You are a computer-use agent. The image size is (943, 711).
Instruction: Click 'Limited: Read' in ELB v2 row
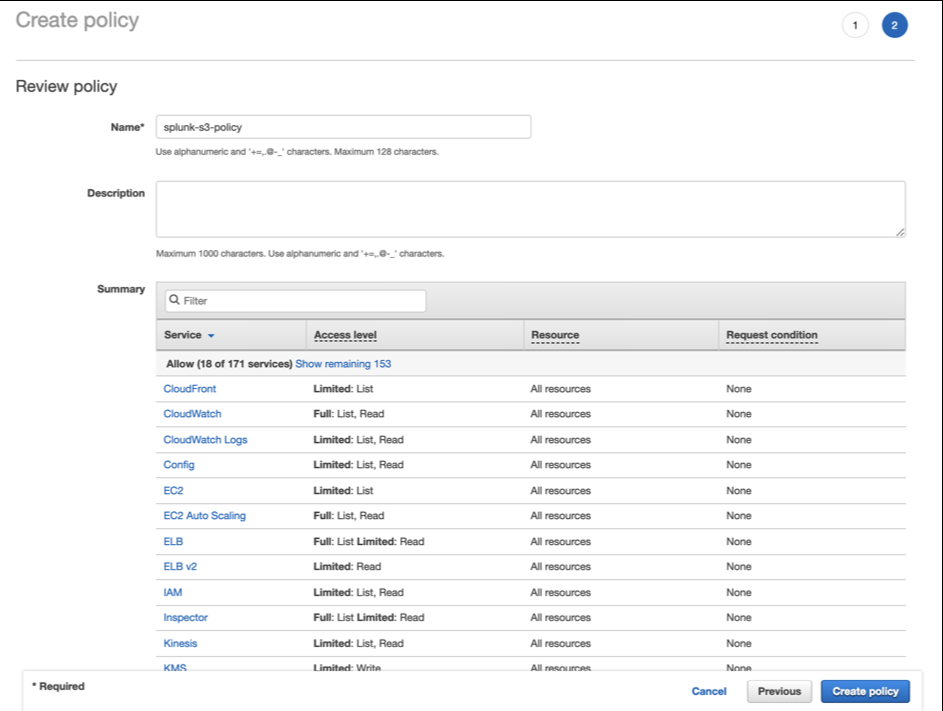(347, 567)
